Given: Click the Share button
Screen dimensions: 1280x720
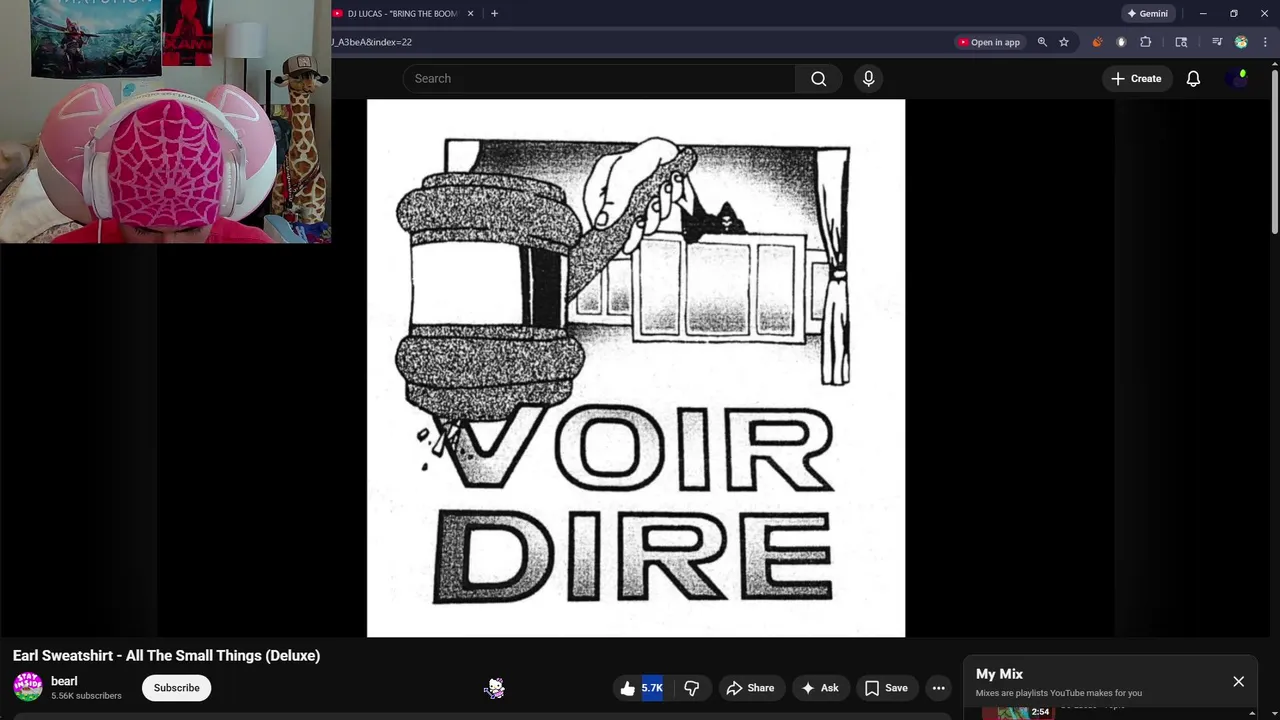Looking at the screenshot, I should tap(750, 688).
